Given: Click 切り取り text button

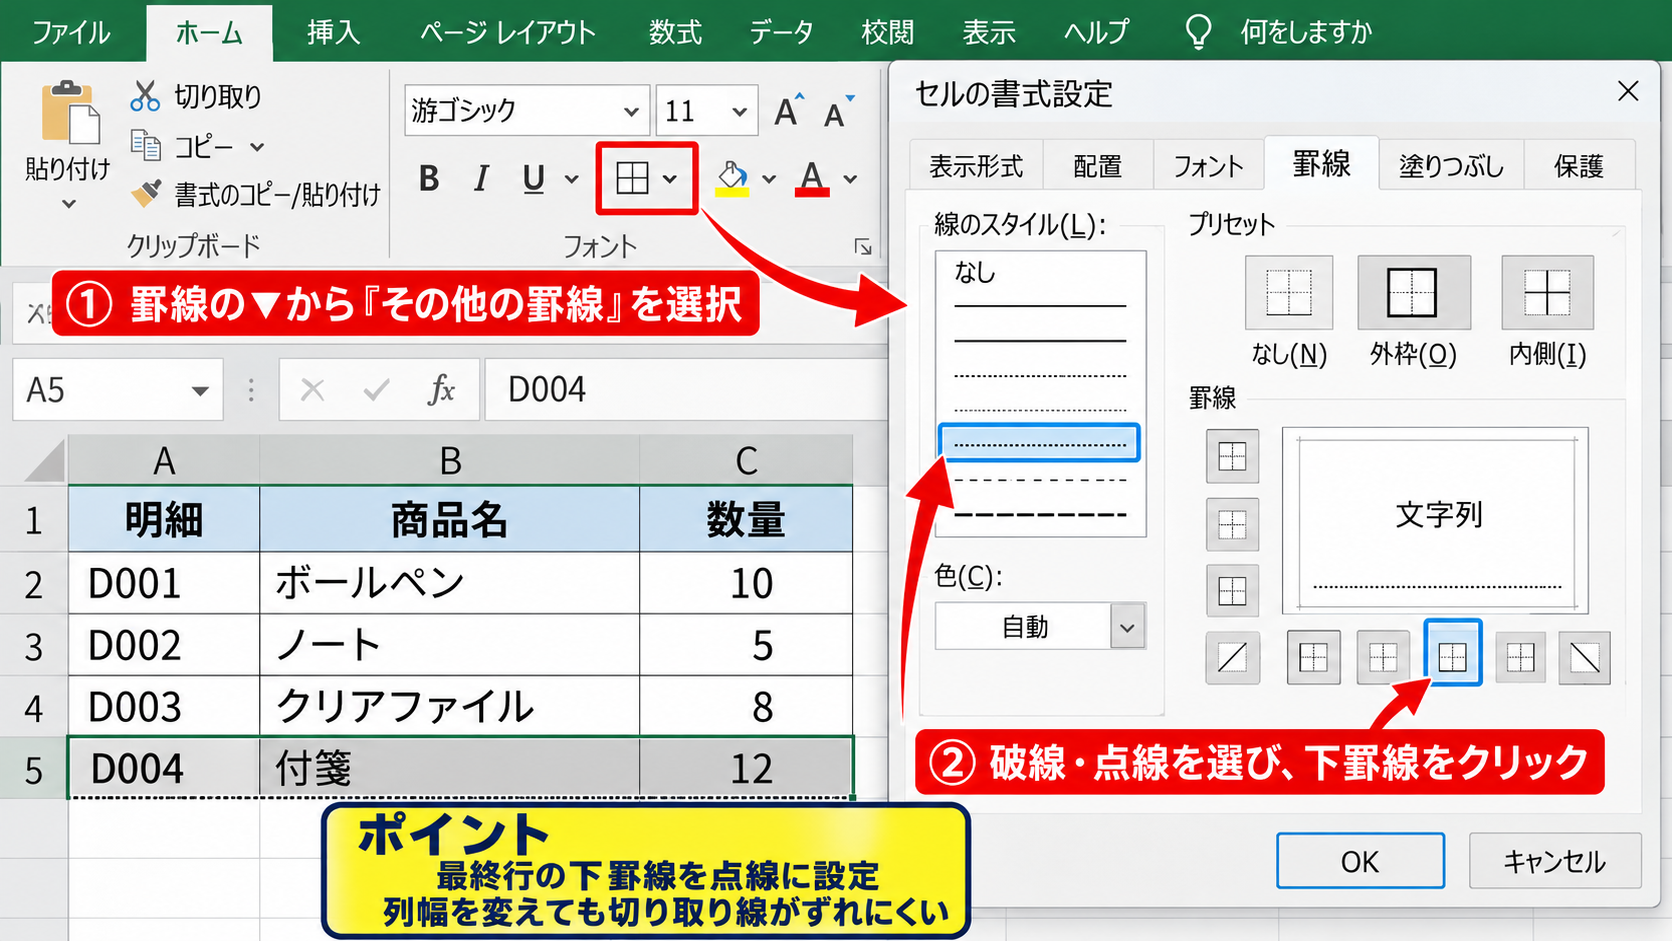Looking at the screenshot, I should [218, 96].
